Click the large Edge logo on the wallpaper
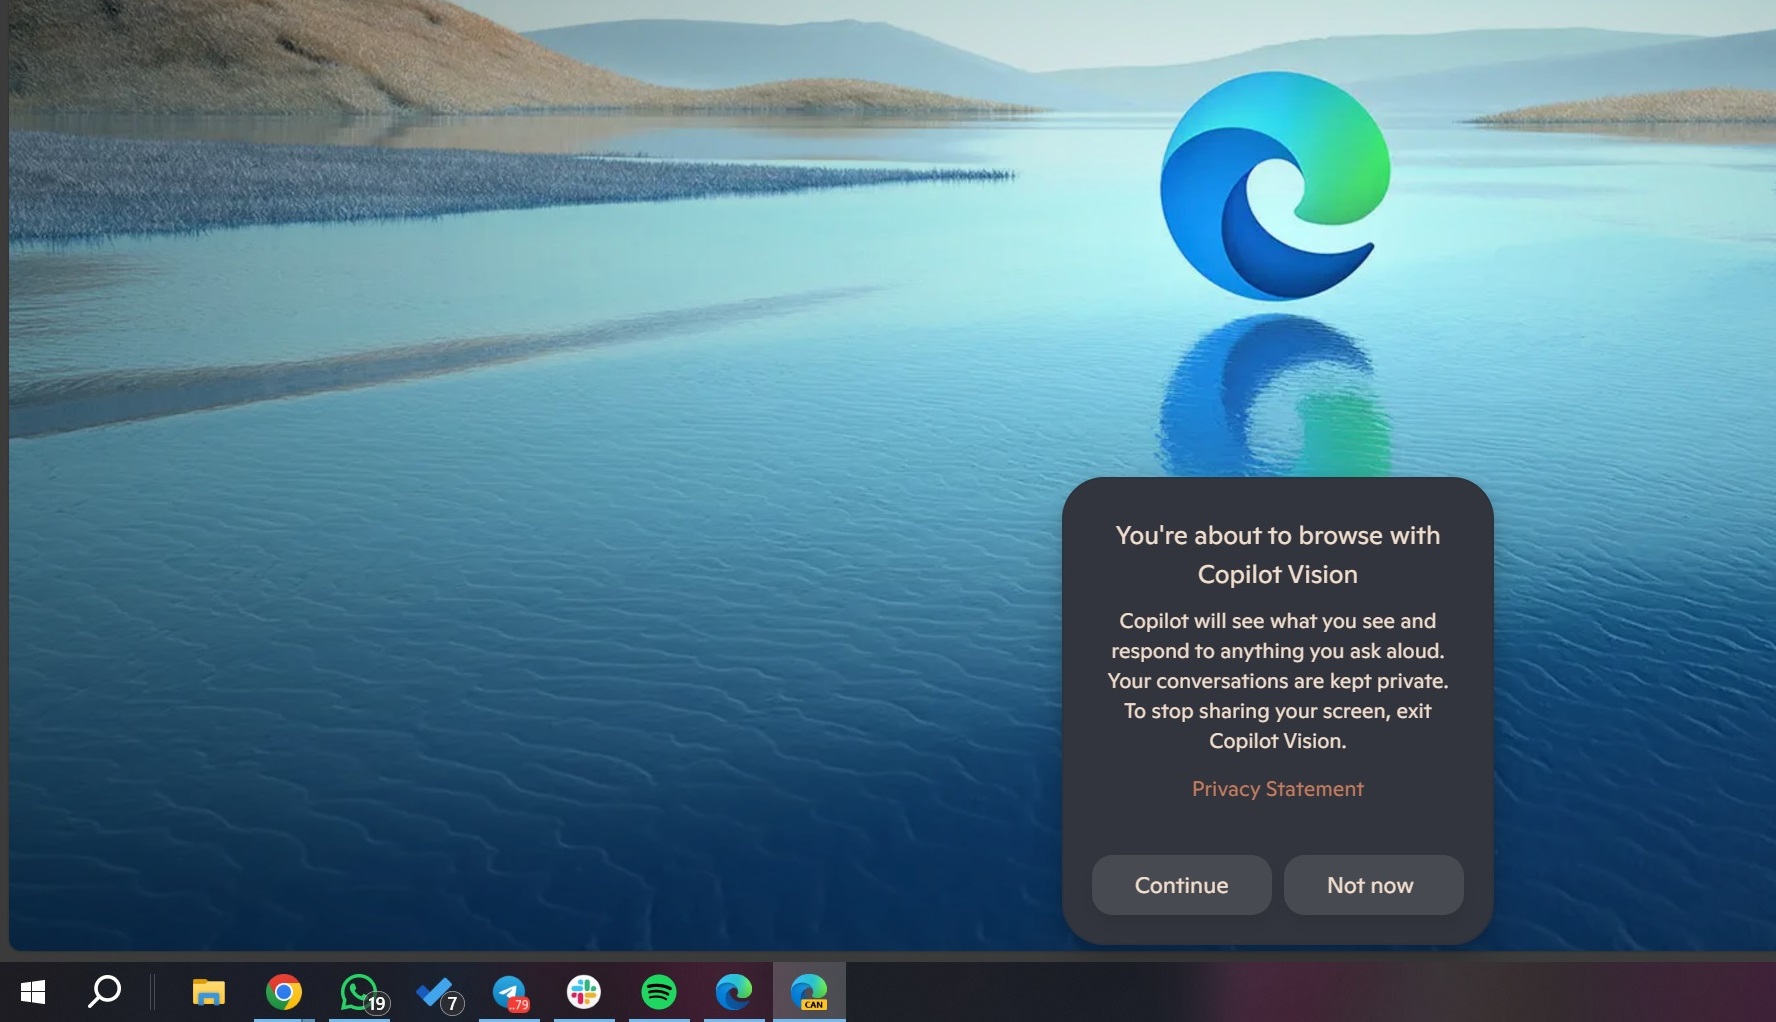Image resolution: width=1776 pixels, height=1022 pixels. pyautogui.click(x=1277, y=185)
